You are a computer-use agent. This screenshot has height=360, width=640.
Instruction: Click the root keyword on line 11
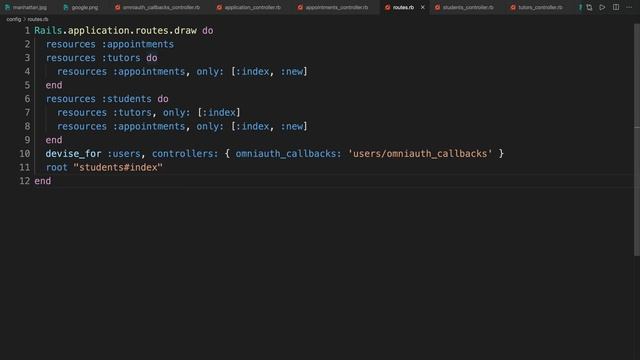(56, 167)
